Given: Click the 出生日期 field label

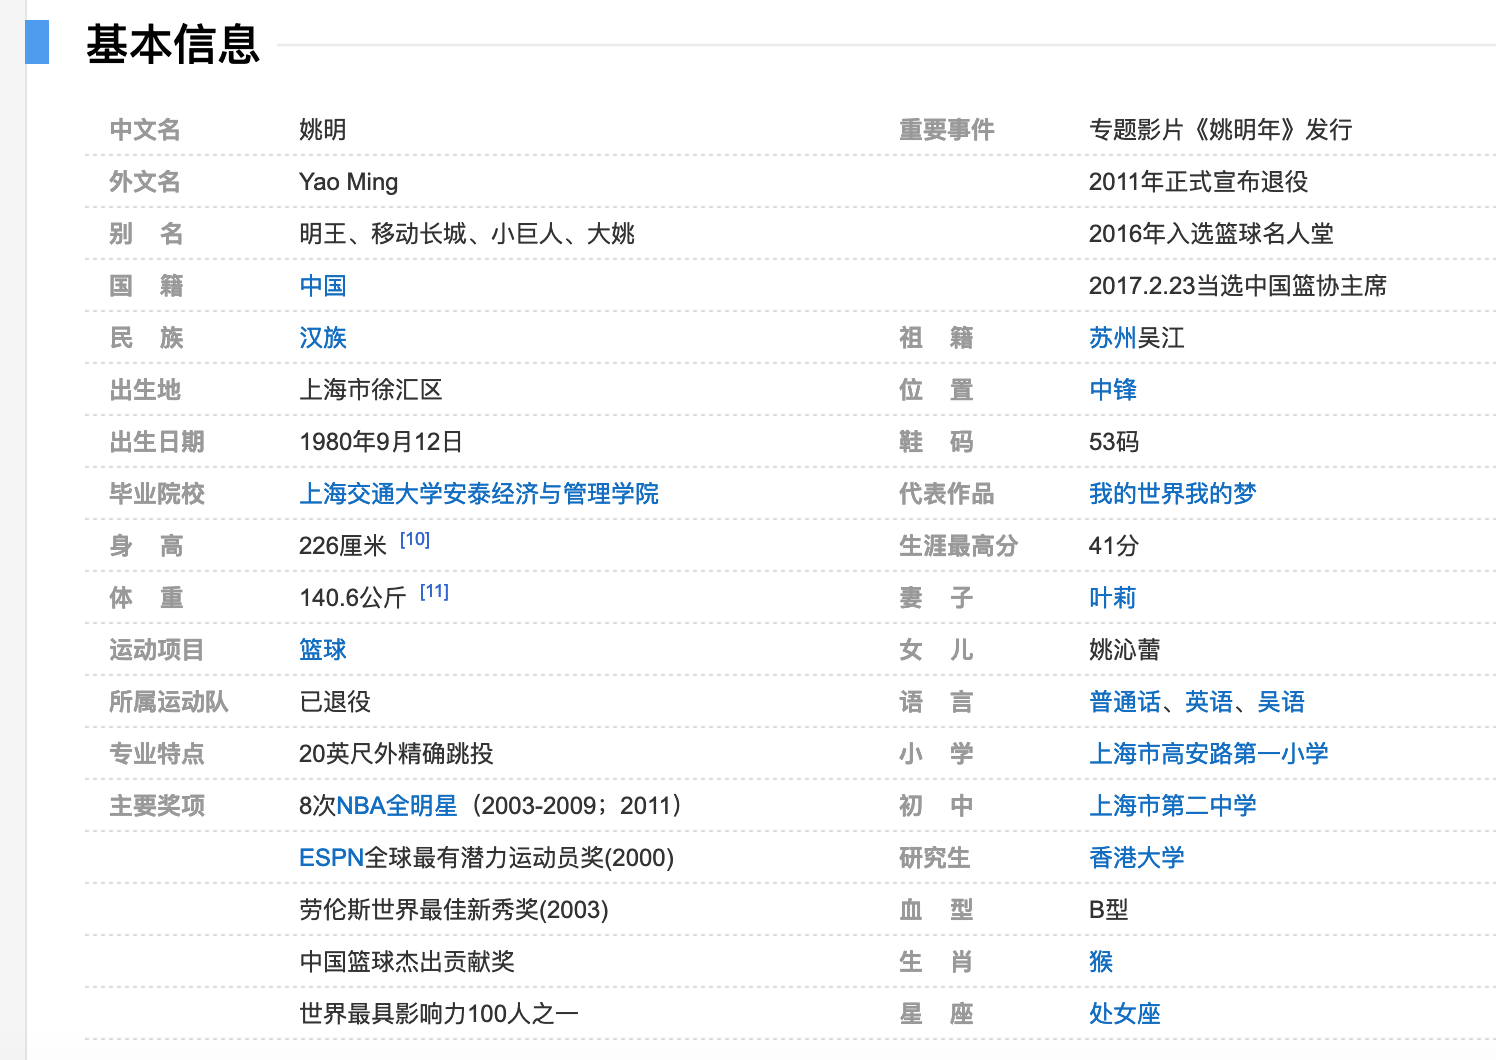Looking at the screenshot, I should [x=157, y=442].
